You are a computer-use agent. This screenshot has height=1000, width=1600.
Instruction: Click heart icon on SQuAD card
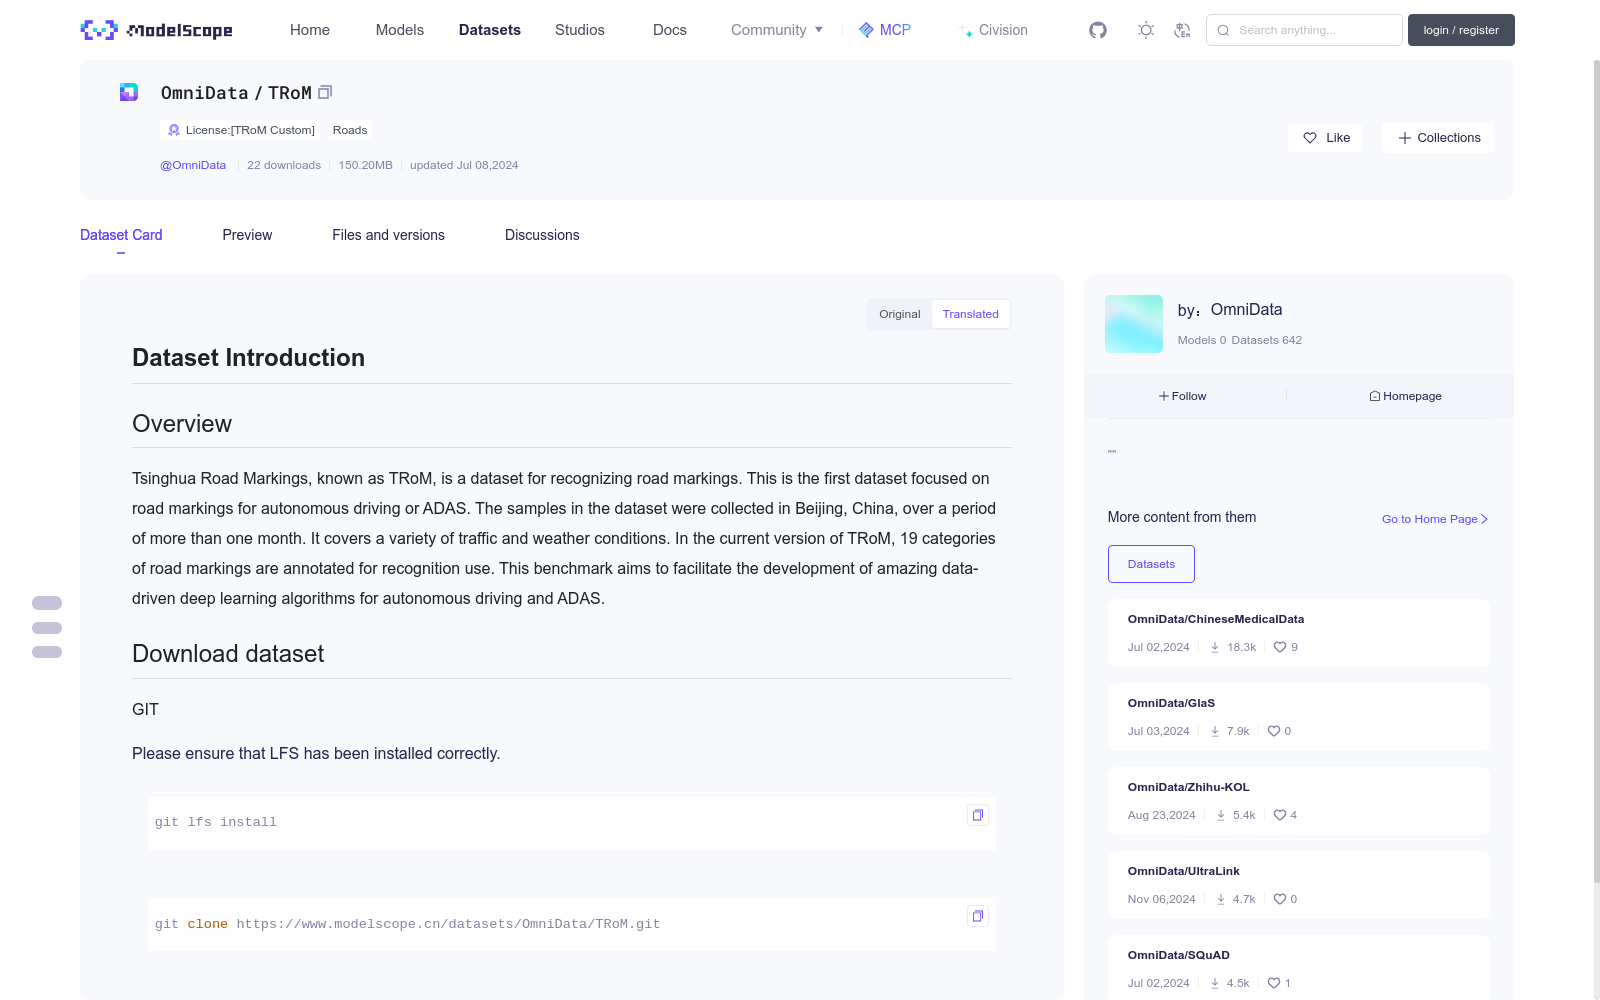click(1274, 983)
